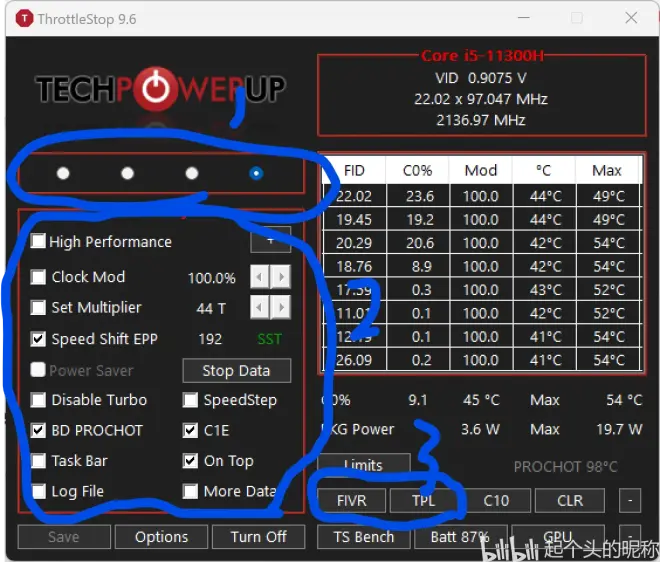Click the plus button beside High Performance
Image resolution: width=660 pixels, height=562 pixels.
point(271,240)
